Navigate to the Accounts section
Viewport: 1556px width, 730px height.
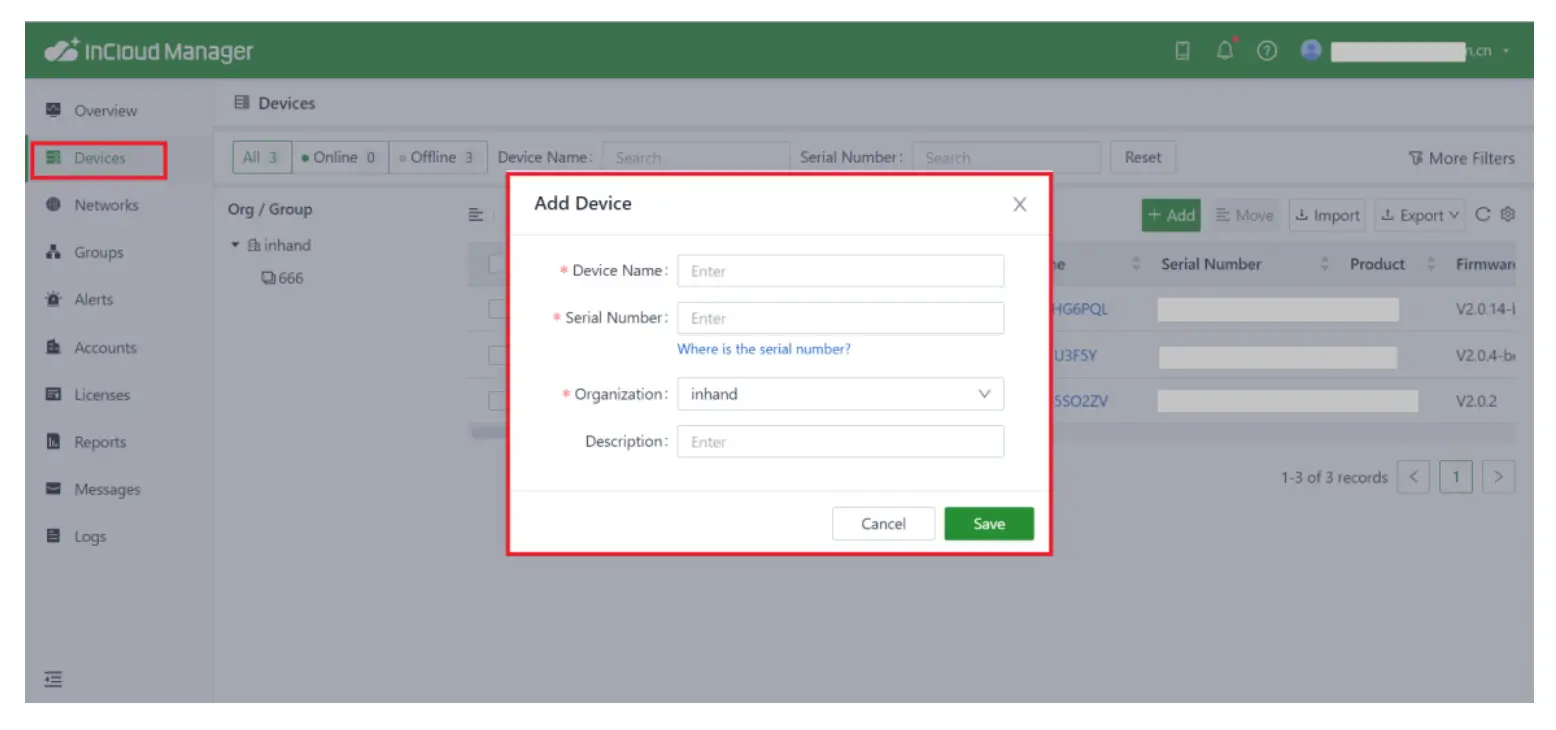(105, 347)
